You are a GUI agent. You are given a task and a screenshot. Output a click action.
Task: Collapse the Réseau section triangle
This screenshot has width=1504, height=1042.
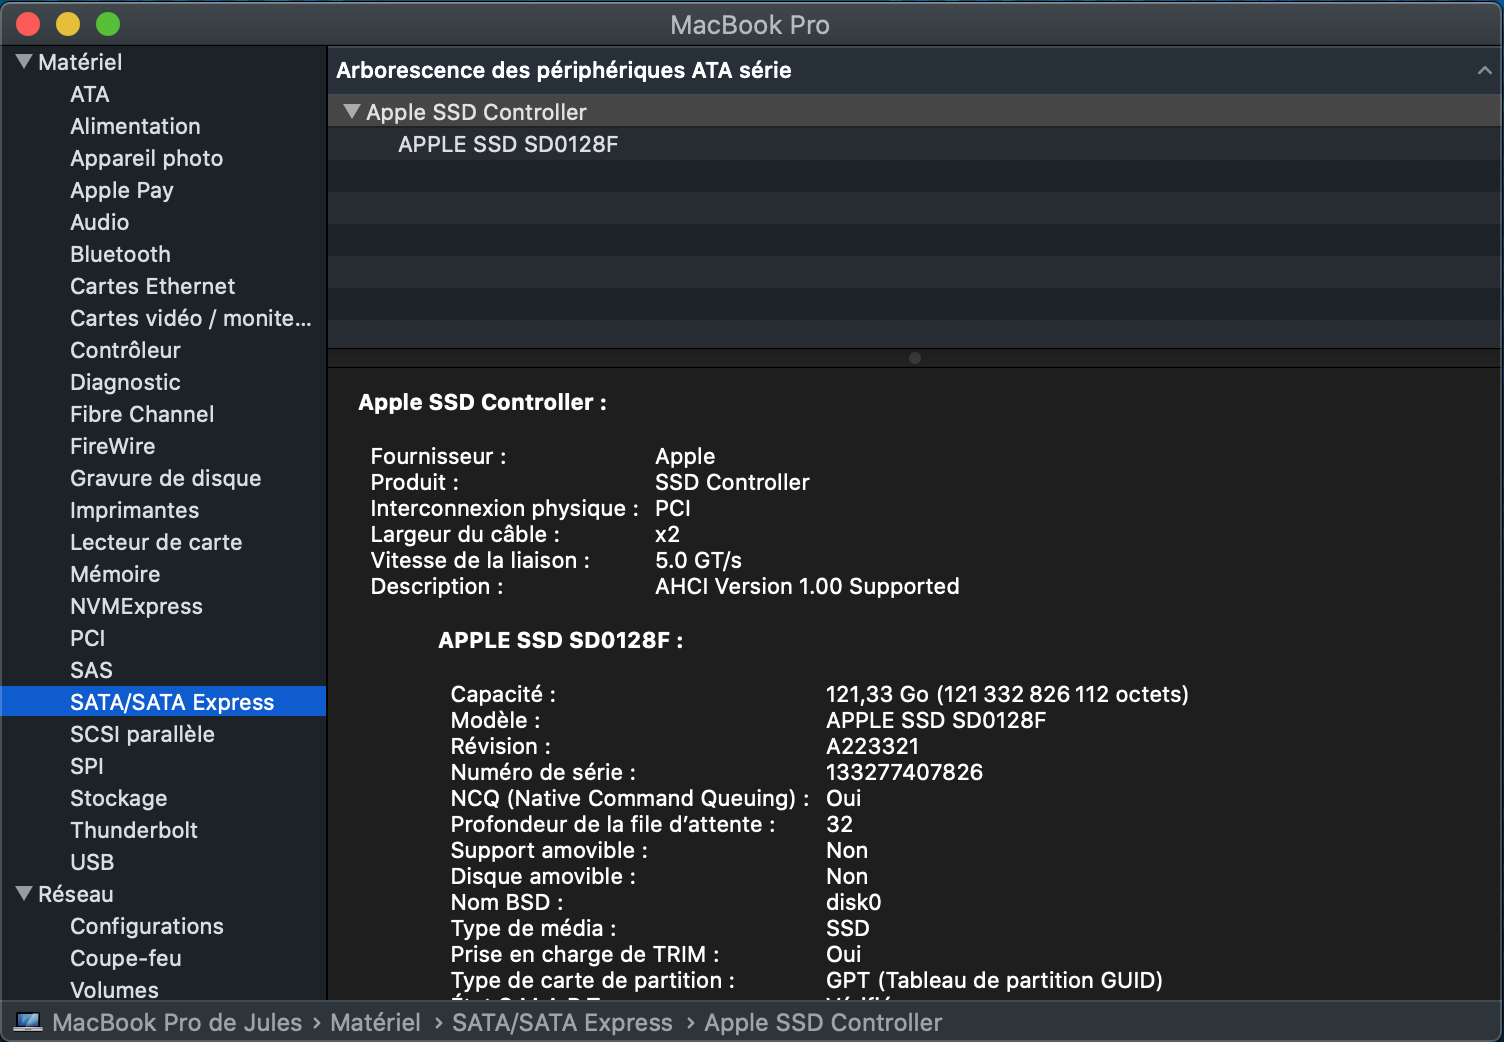click(x=24, y=894)
